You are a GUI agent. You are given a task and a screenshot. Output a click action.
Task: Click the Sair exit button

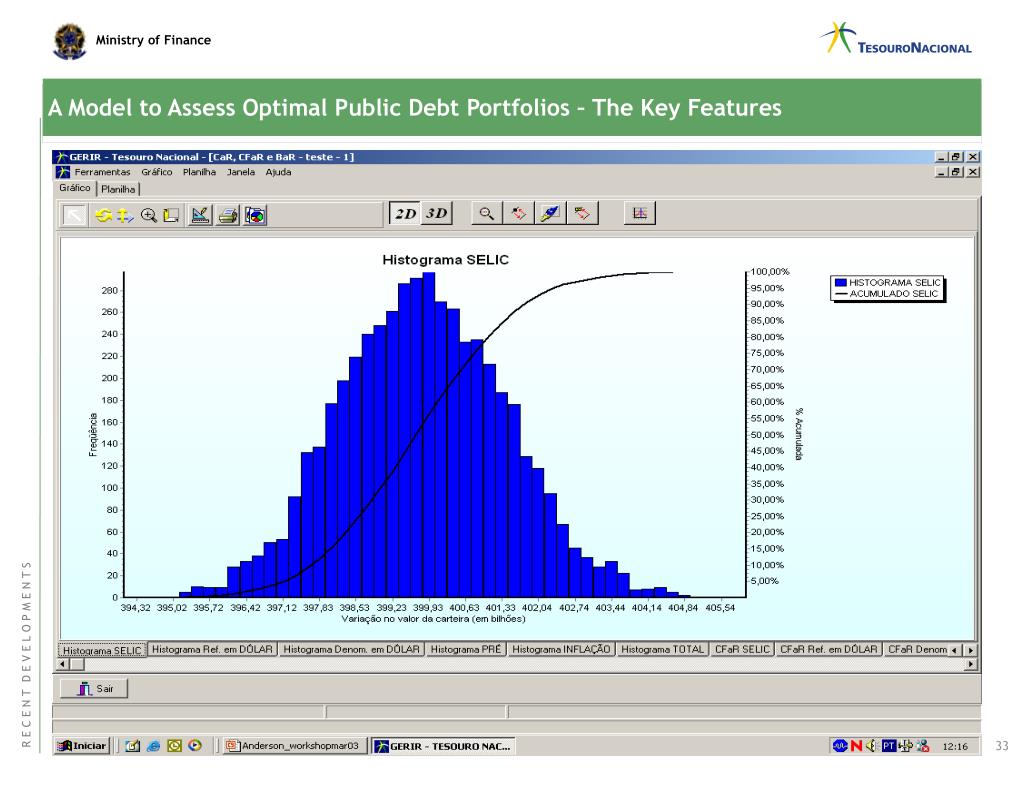[x=94, y=688]
